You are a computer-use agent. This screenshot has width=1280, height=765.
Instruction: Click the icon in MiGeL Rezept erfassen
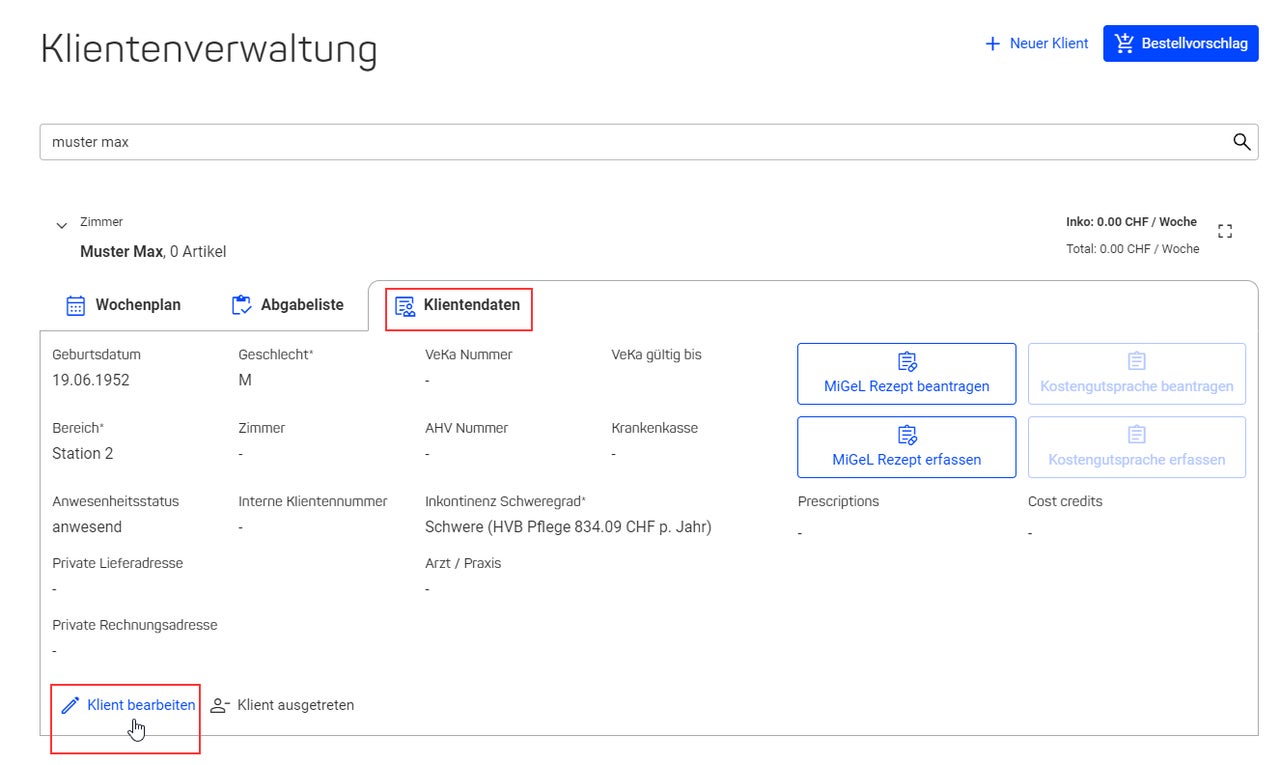[907, 435]
